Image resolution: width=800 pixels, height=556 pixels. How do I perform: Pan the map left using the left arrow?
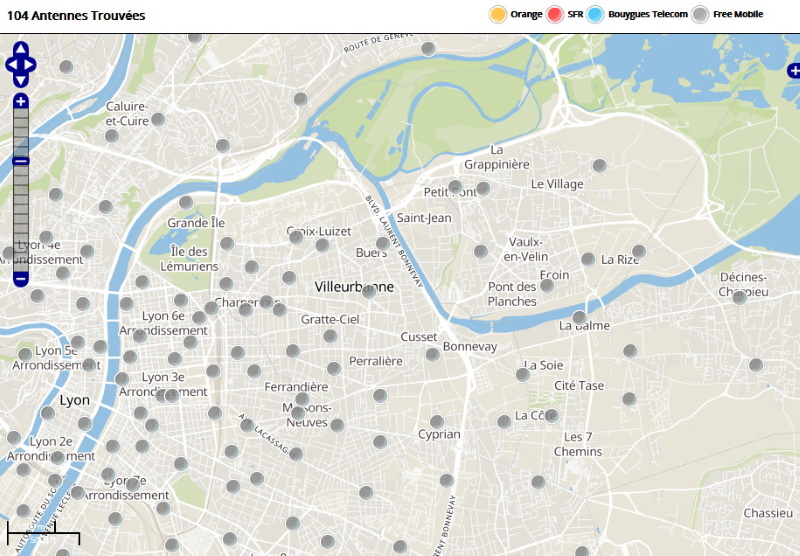coord(11,65)
